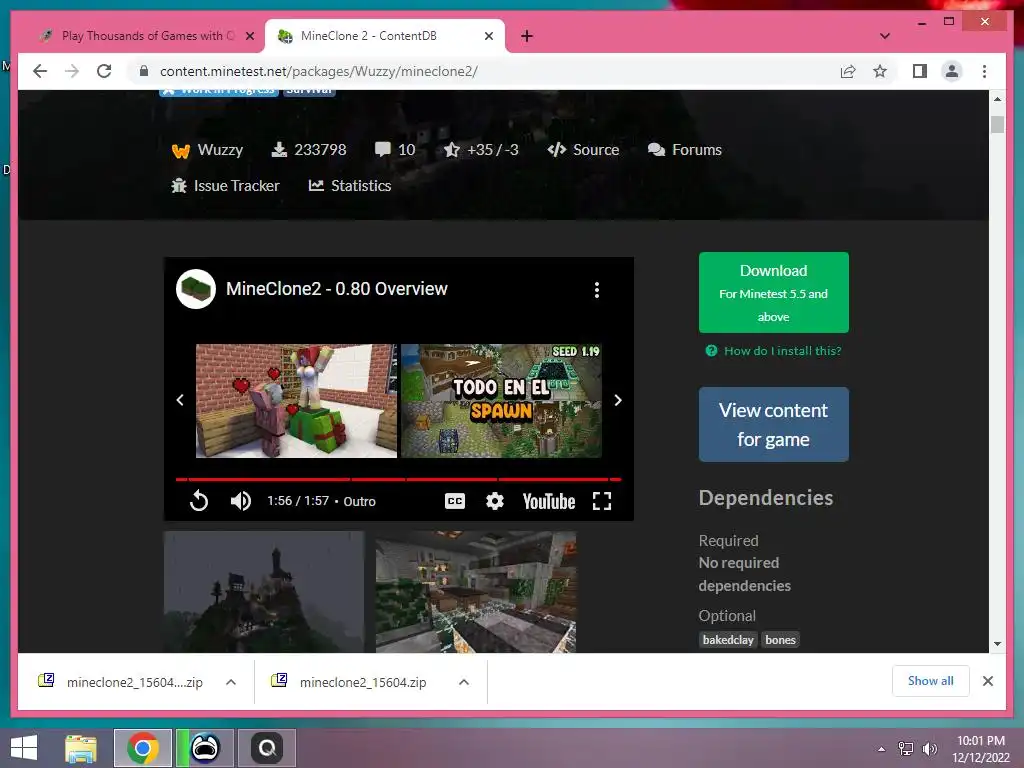Show previous suggested videos arrow
This screenshot has height=768, width=1024.
click(180, 400)
